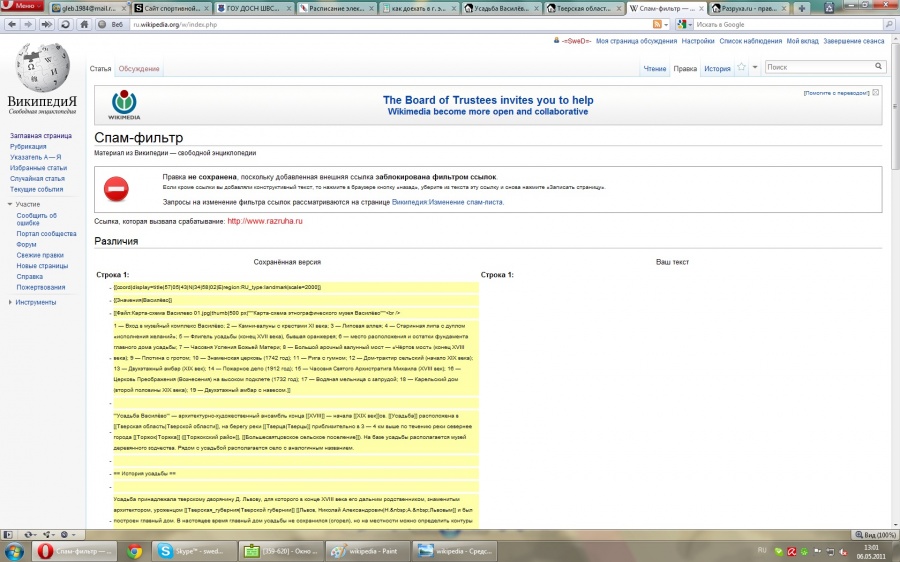
Task: Go to the home page icon
Action: (84, 25)
